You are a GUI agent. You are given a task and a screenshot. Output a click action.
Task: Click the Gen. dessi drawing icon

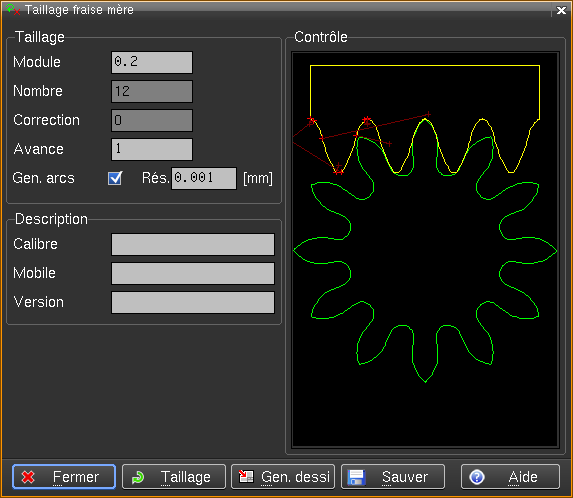coord(246,476)
